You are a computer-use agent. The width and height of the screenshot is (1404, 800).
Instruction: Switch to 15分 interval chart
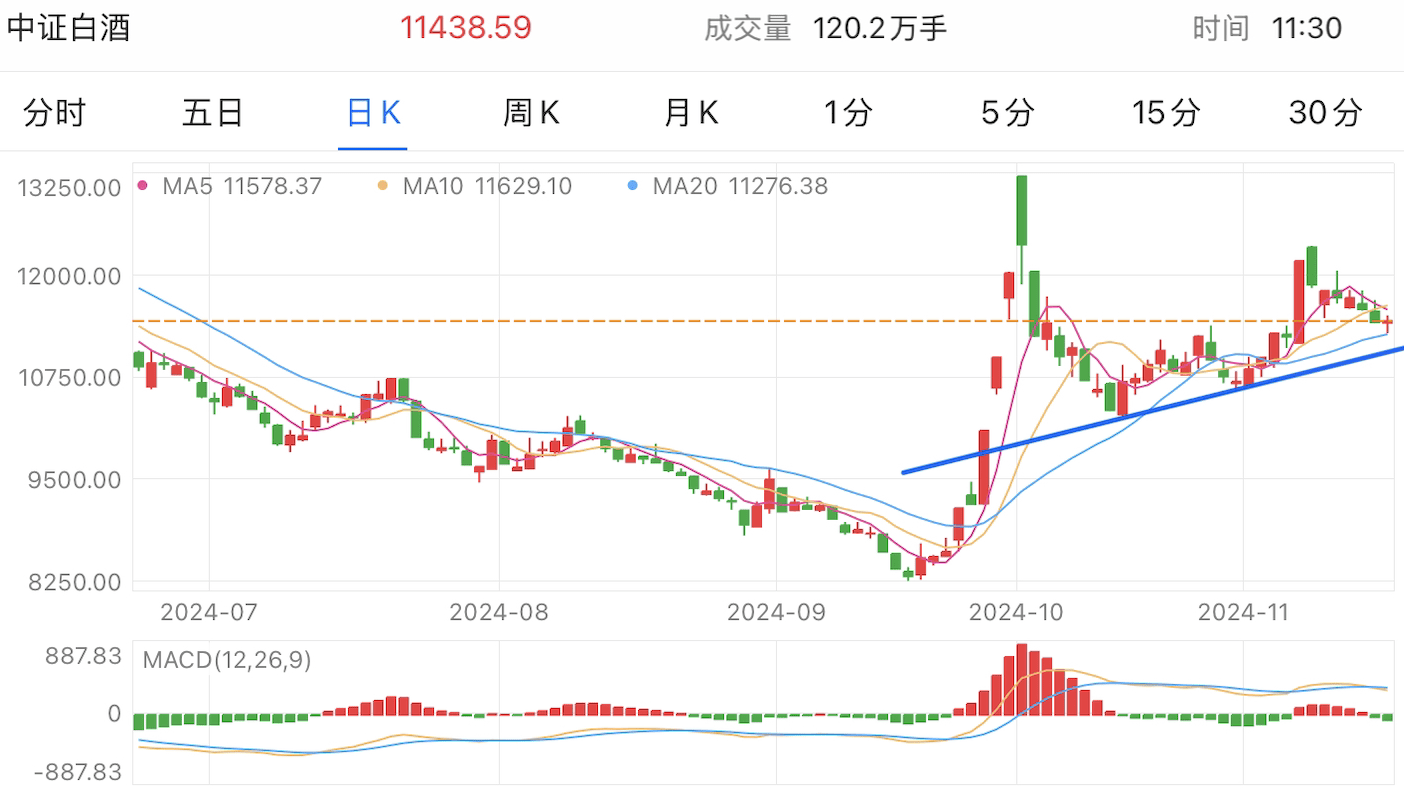(1165, 113)
